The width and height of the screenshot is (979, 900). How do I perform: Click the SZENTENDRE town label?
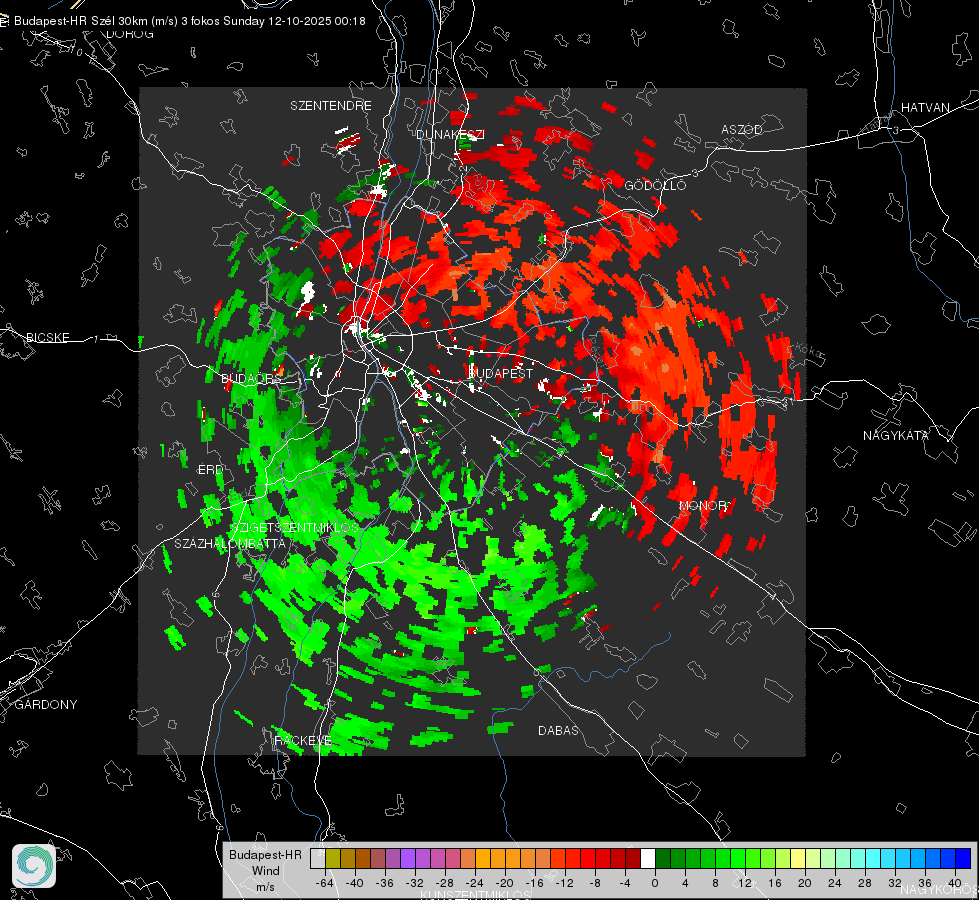coord(331,106)
